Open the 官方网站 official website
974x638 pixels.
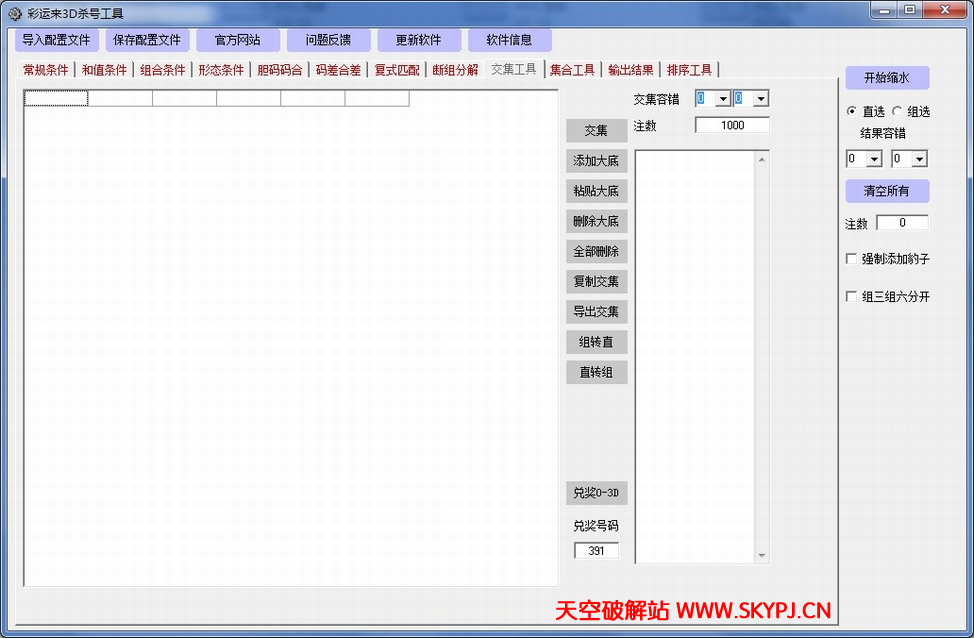[238, 39]
